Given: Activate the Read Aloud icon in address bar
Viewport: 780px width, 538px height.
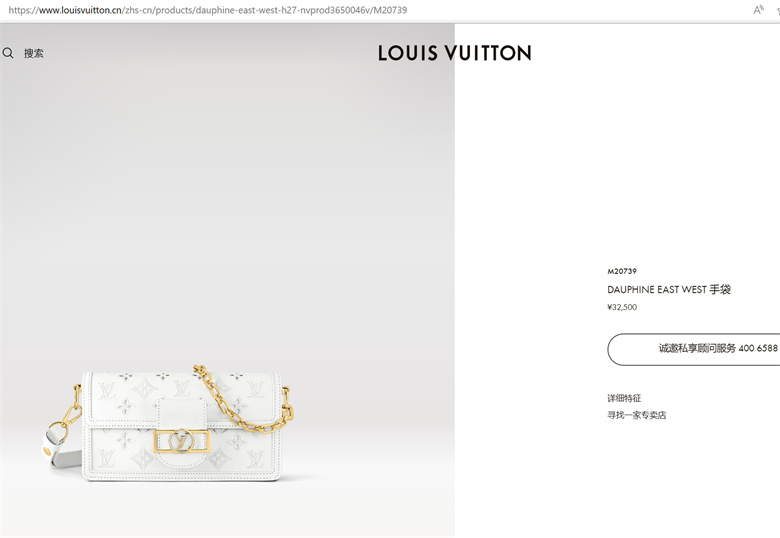Looking at the screenshot, I should pos(758,10).
